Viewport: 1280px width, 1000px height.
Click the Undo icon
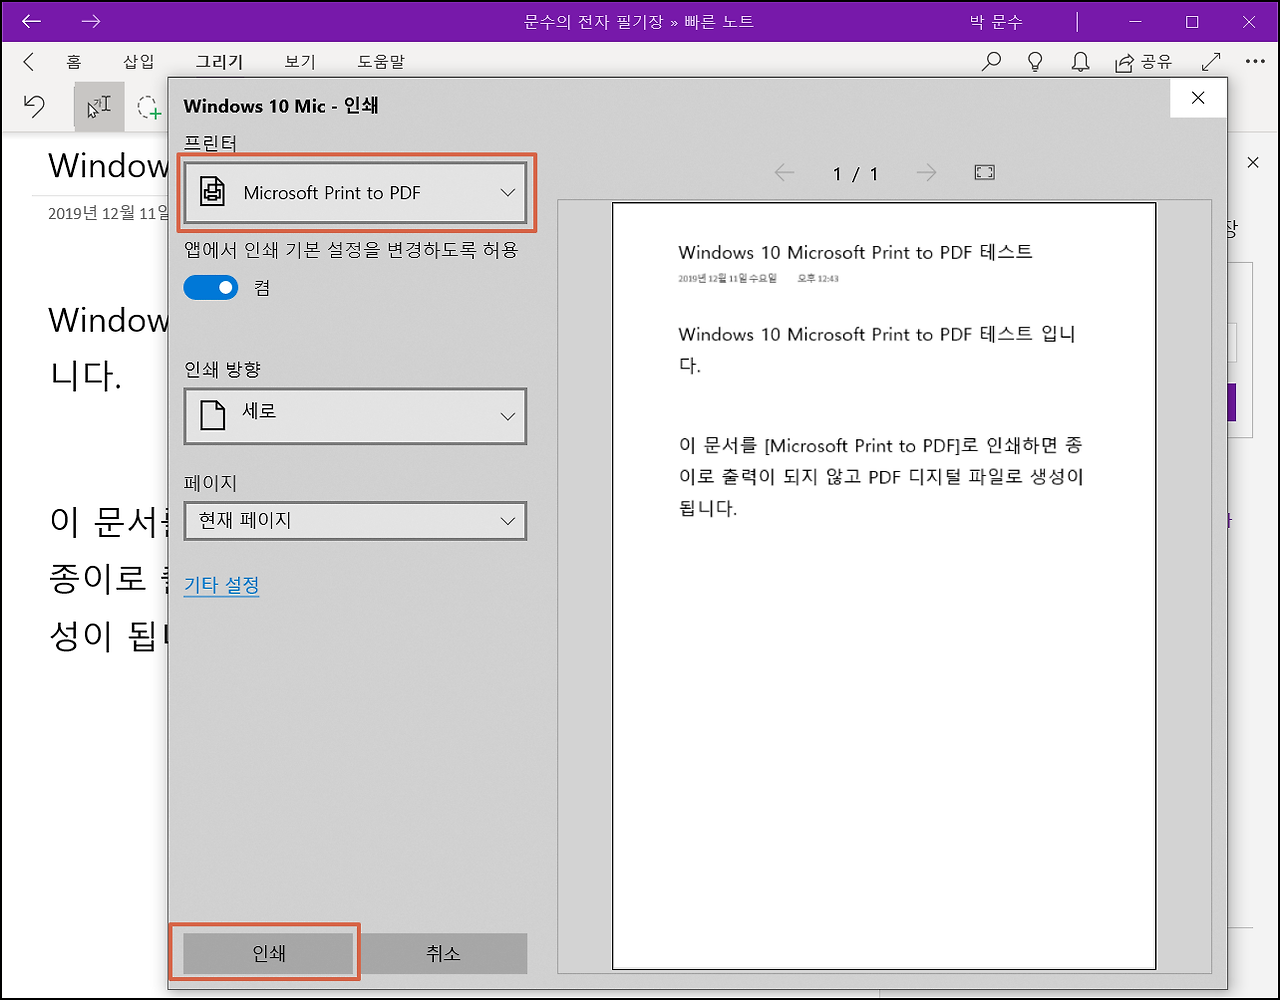pos(33,105)
